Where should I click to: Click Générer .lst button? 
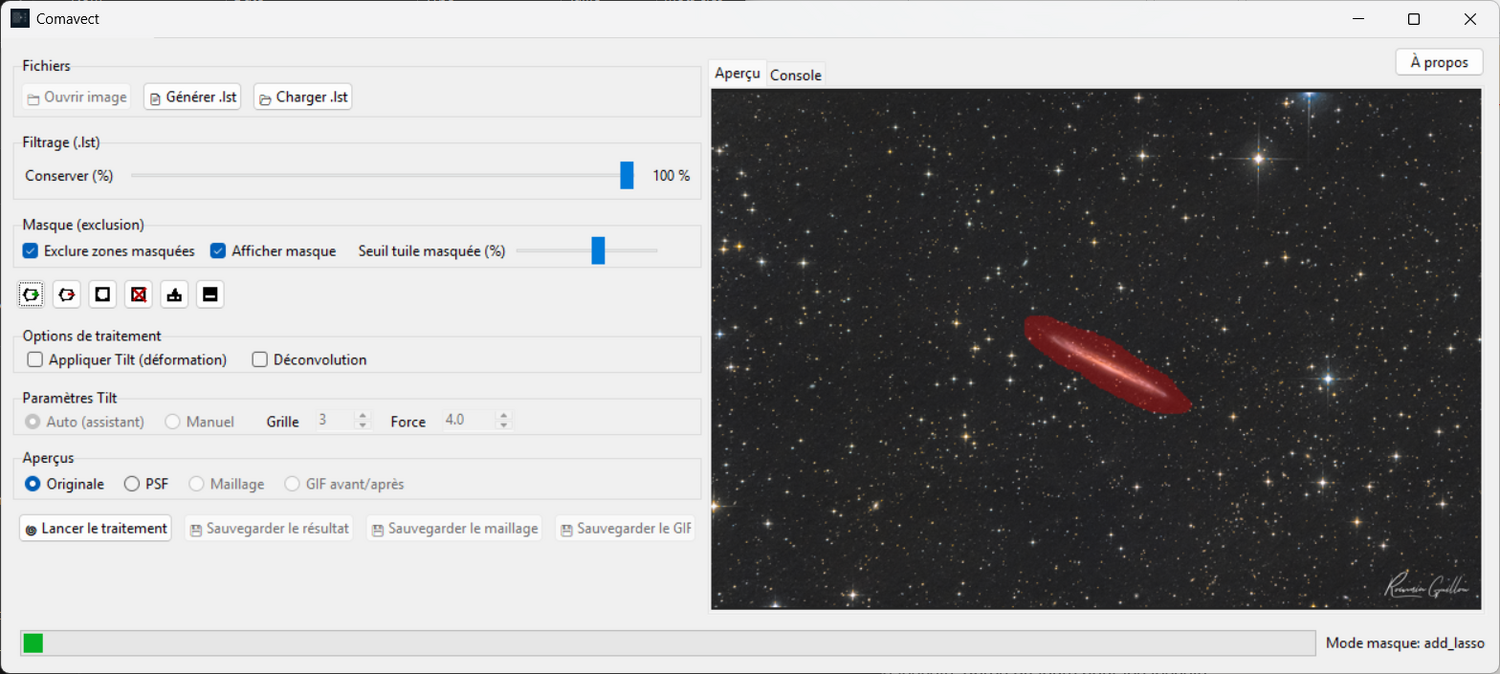coord(193,97)
